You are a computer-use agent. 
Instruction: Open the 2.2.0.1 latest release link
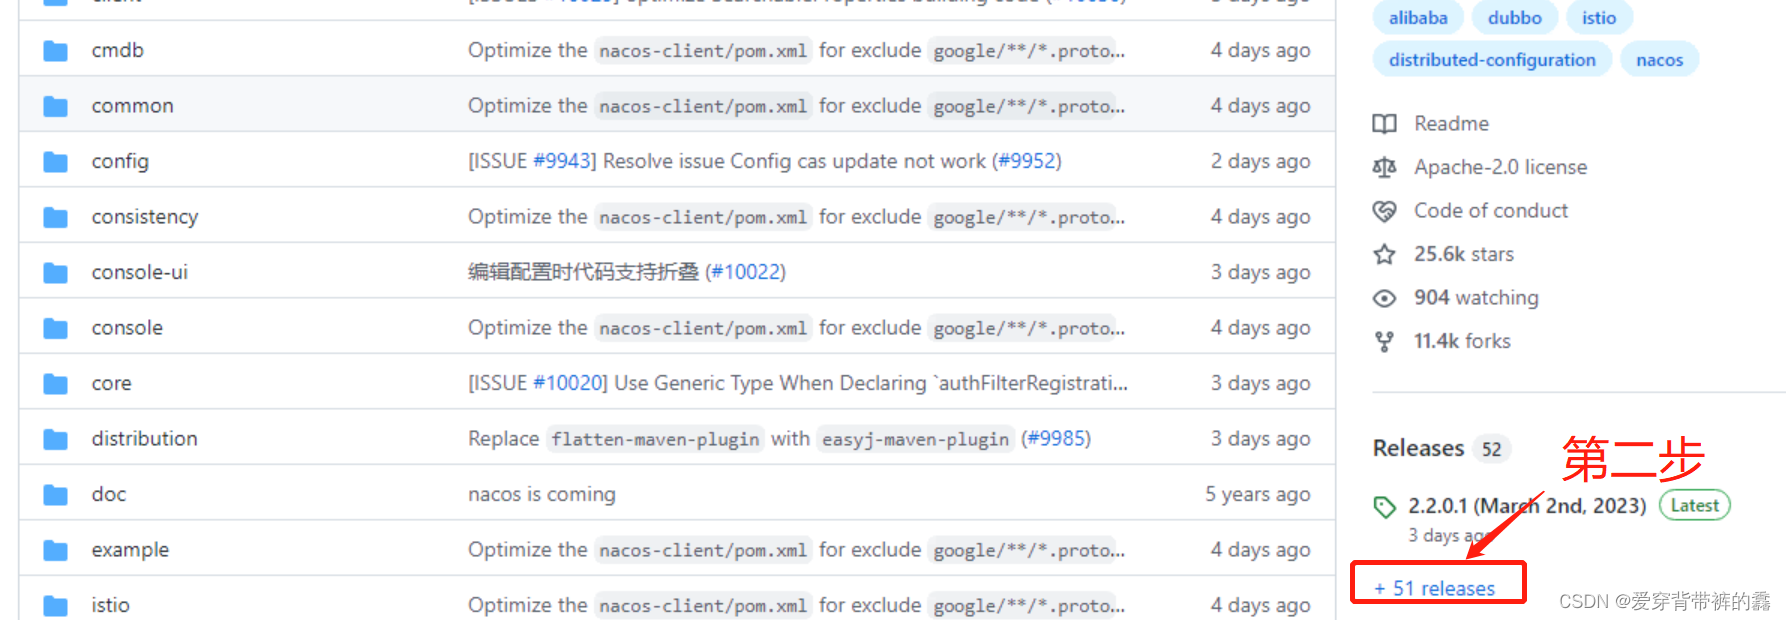coord(1526,506)
